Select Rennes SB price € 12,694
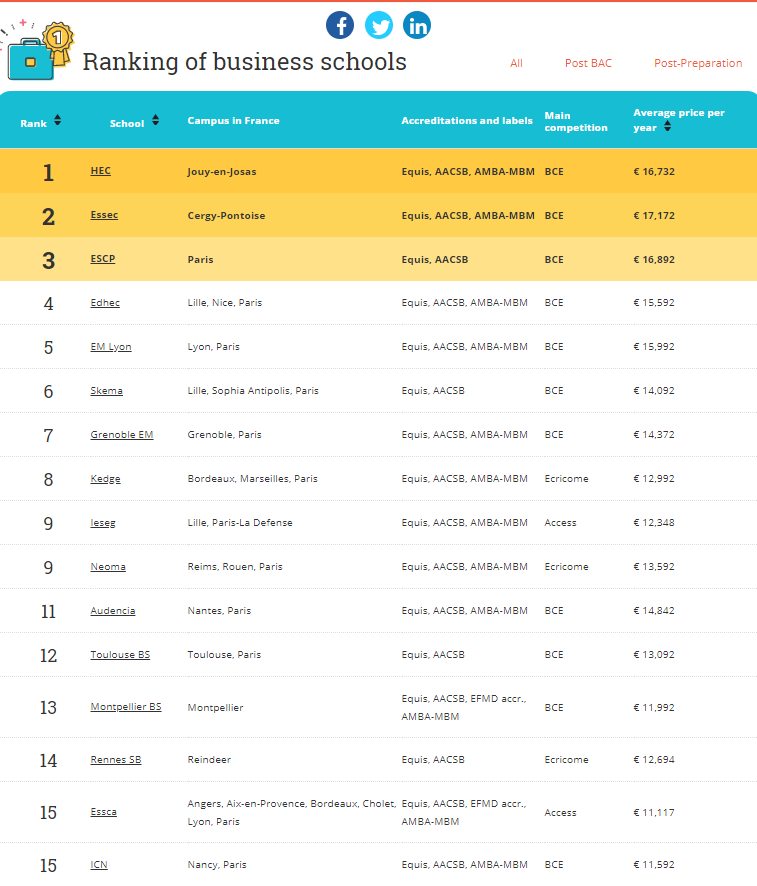Screen dimensions: 757x886 654,761
